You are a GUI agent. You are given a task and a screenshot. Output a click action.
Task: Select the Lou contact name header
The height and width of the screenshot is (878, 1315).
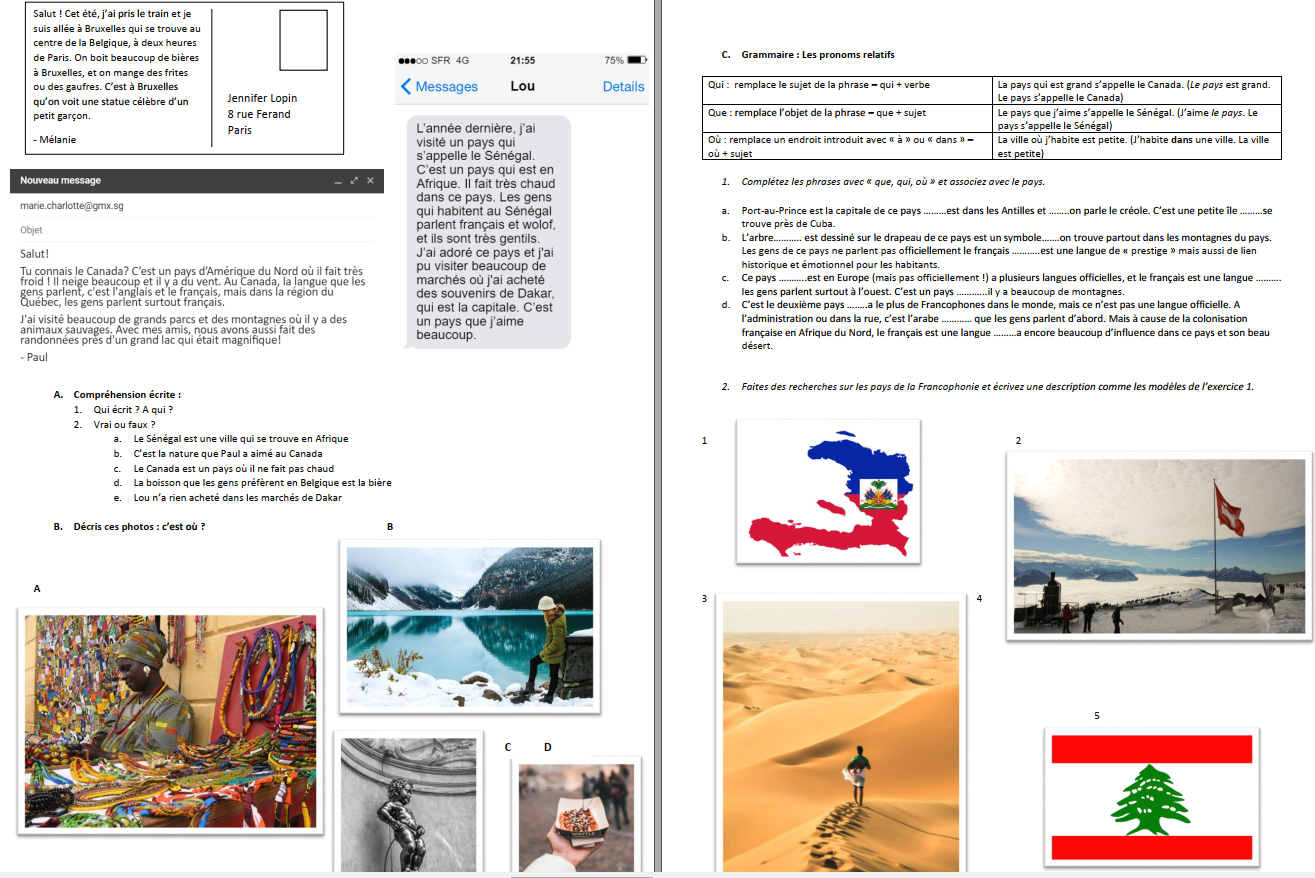coord(522,87)
